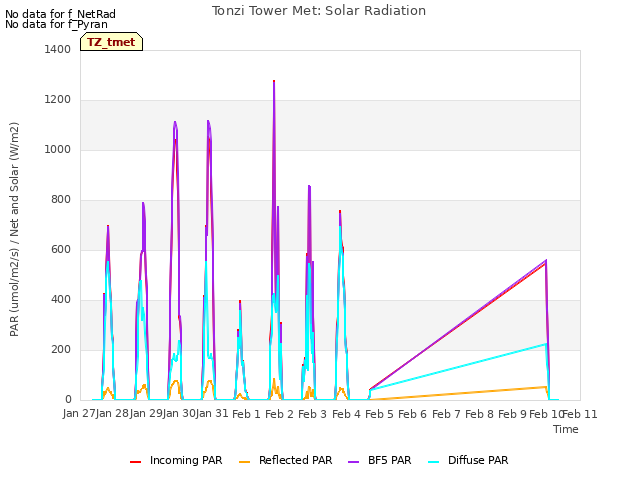Click the Feb 2 x-axis date label
The width and height of the screenshot is (640, 480).
[x=280, y=414]
